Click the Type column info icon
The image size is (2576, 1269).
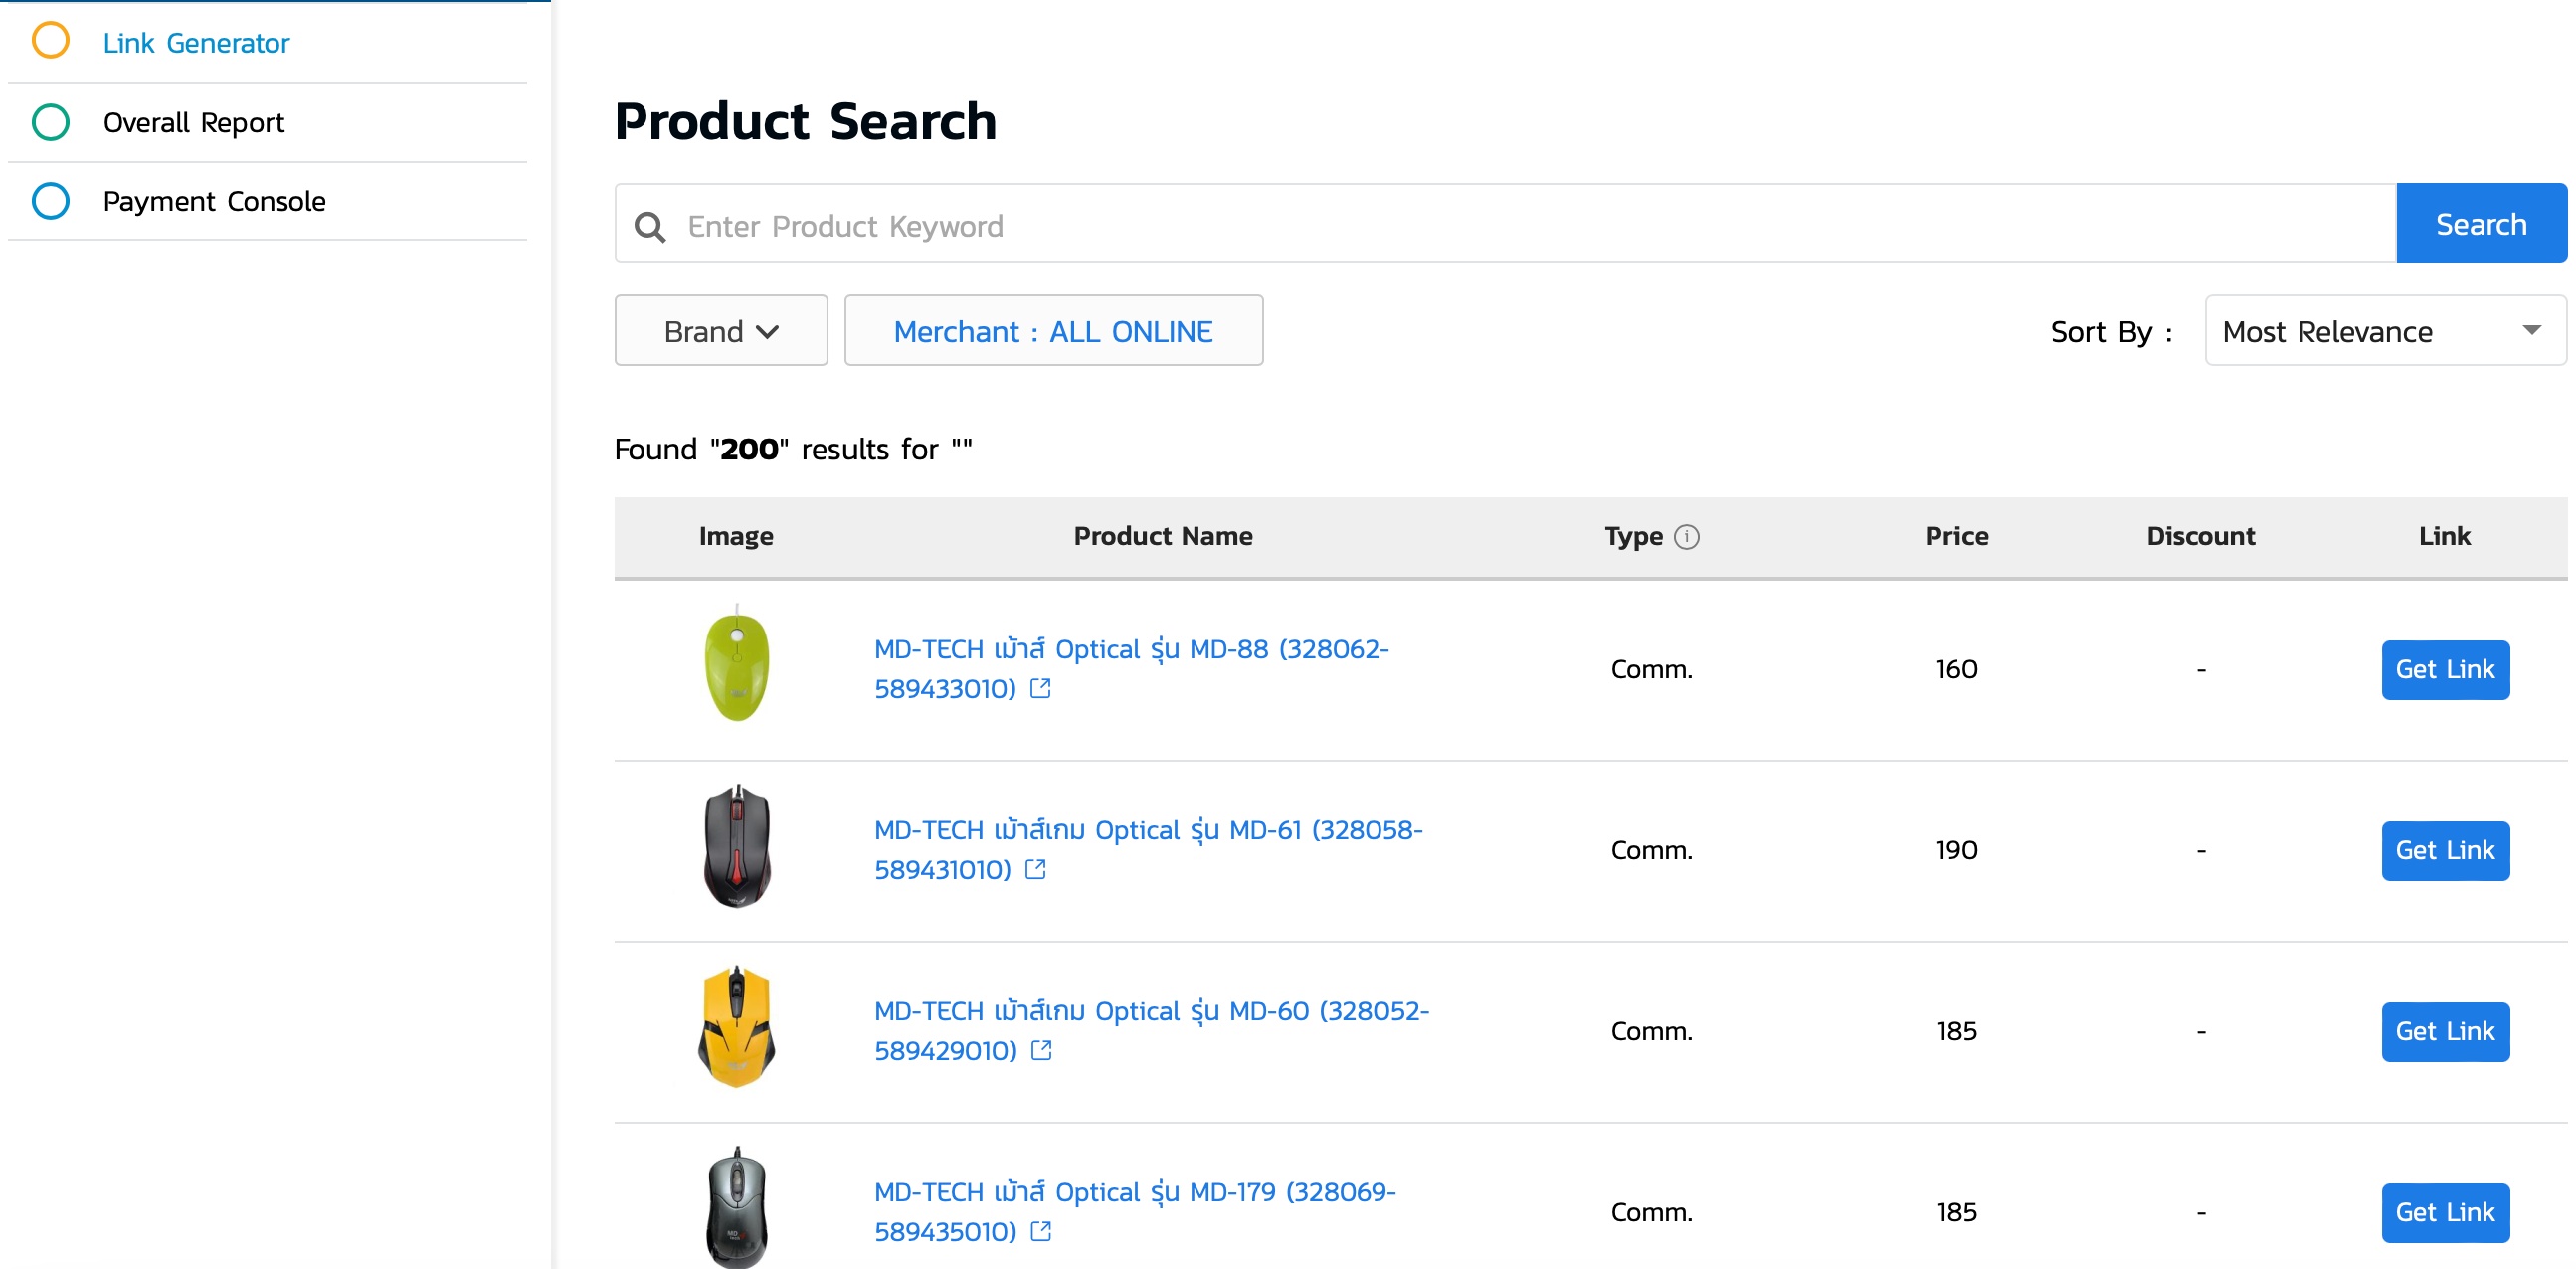1686,537
